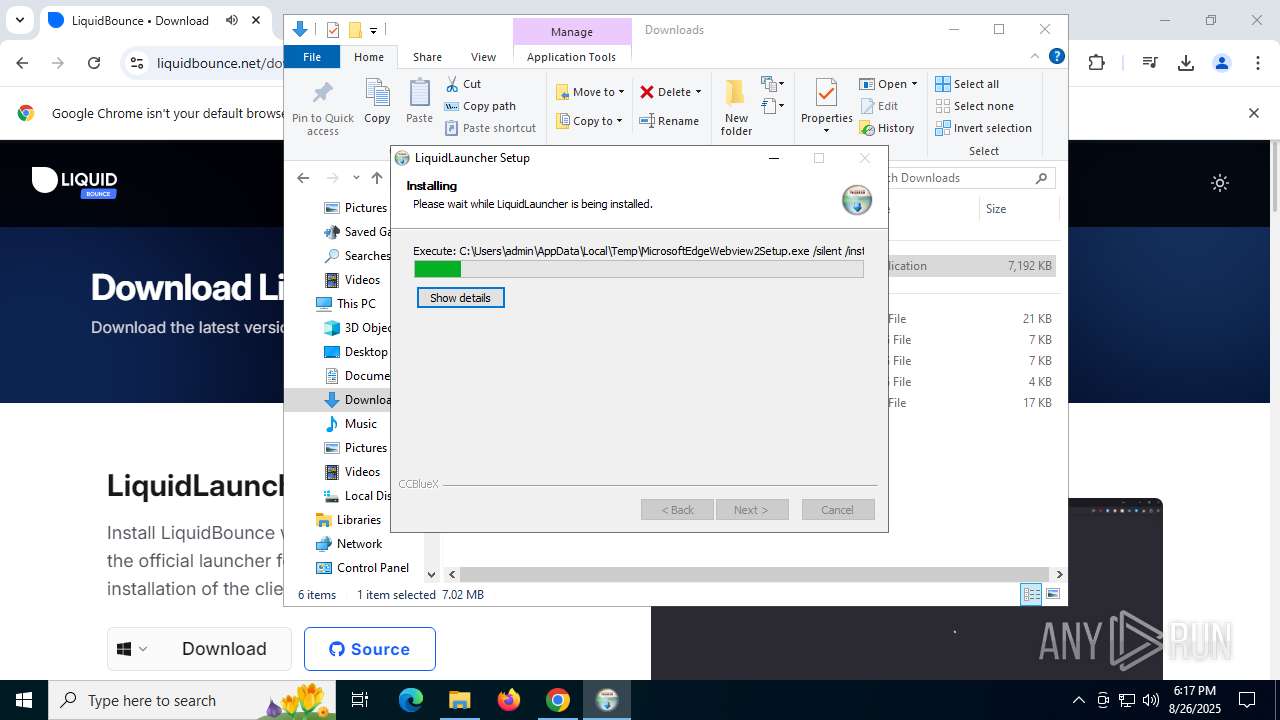This screenshot has width=1280, height=720.
Task: Click the Windows Start button
Action: coord(24,700)
